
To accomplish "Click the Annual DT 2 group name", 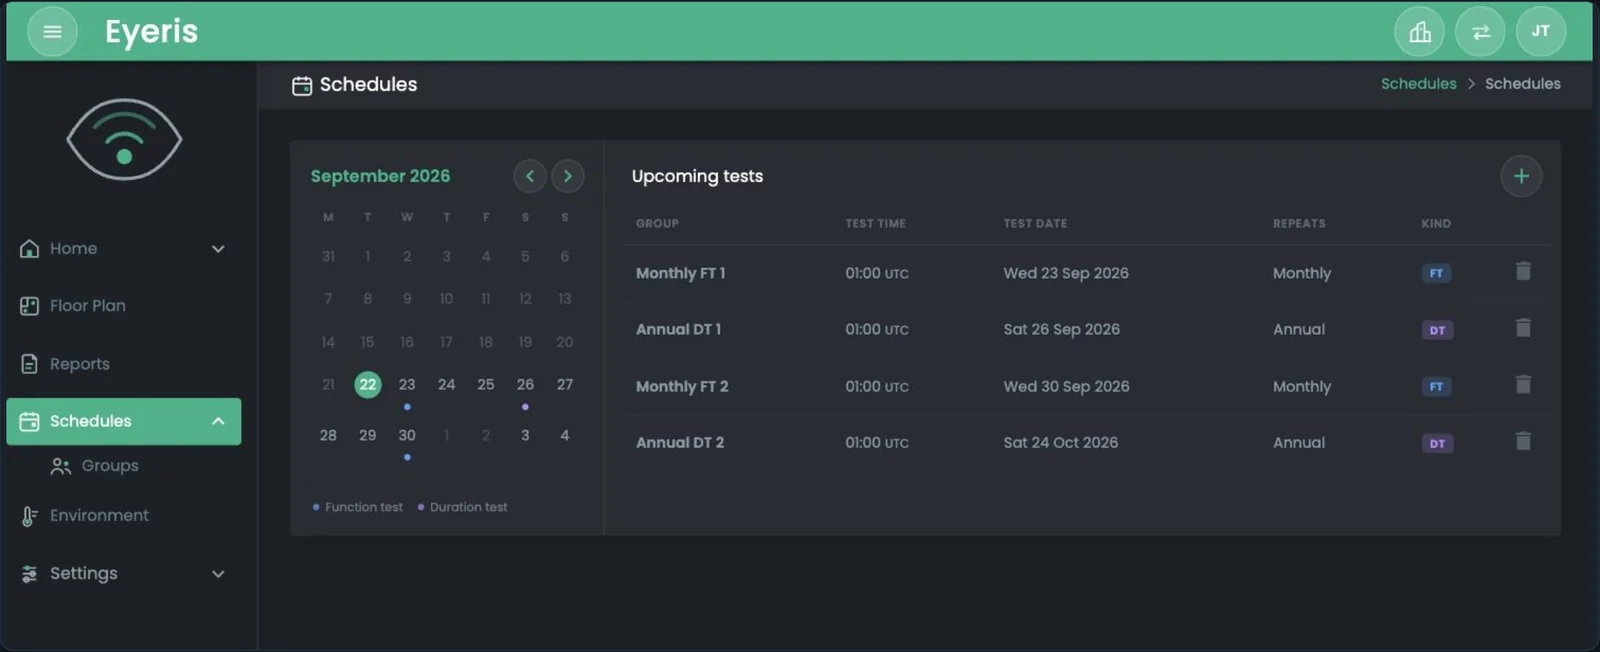I will (x=680, y=442).
